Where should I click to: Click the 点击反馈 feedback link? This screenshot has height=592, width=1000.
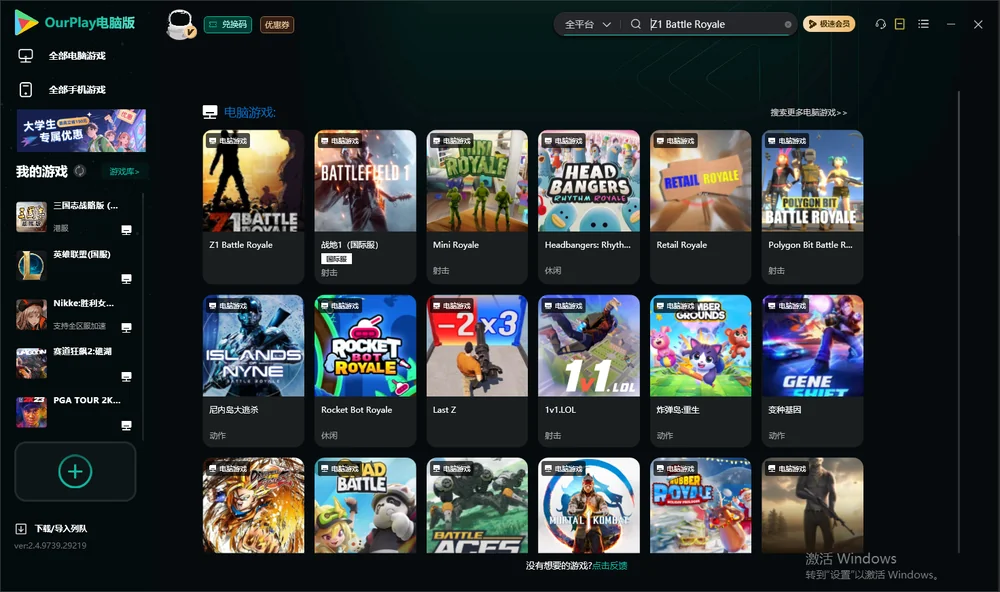click(610, 566)
